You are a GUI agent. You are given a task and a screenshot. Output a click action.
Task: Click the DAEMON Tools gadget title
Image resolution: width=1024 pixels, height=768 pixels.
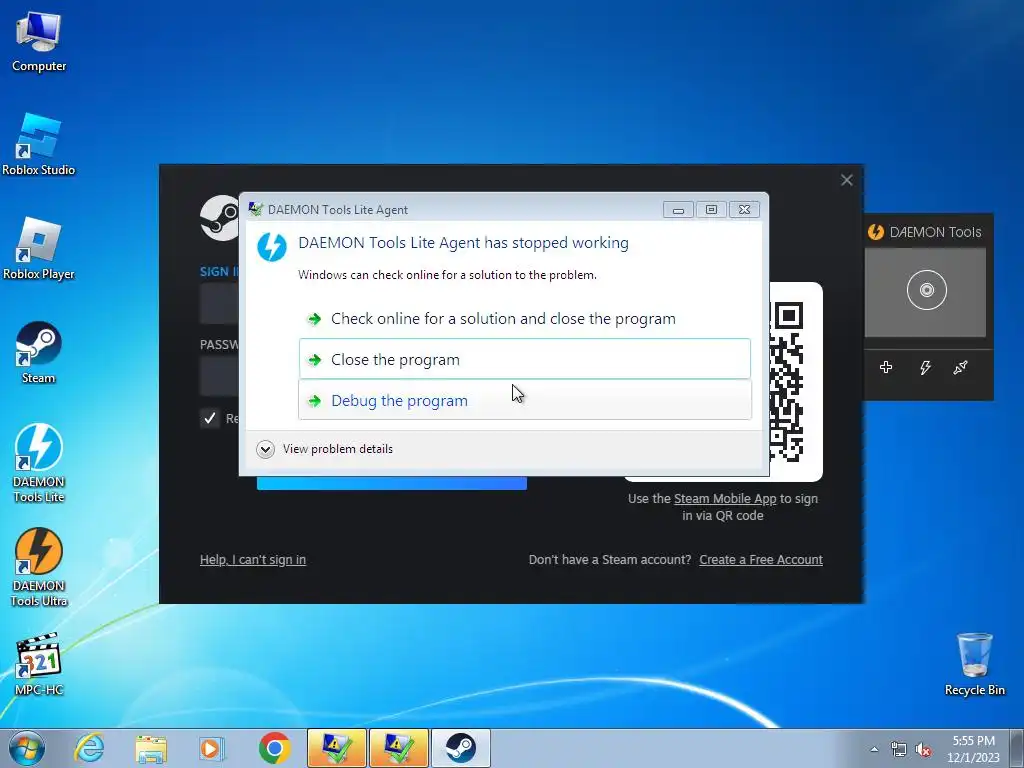(x=935, y=232)
